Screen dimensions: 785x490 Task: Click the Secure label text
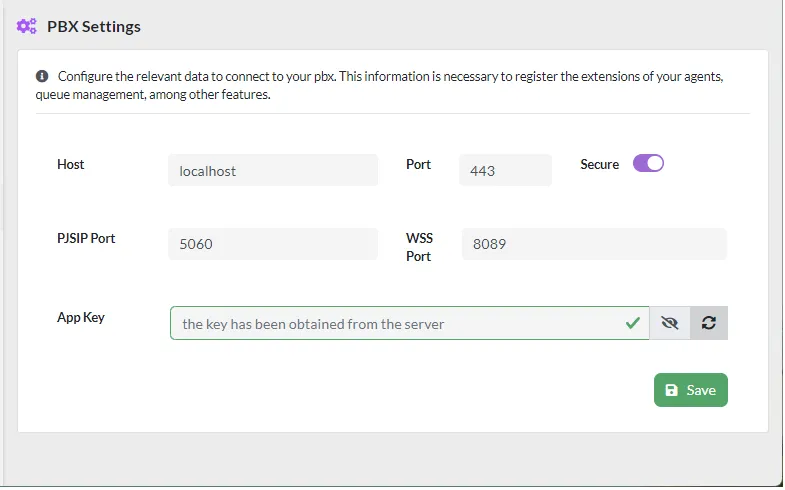[599, 164]
